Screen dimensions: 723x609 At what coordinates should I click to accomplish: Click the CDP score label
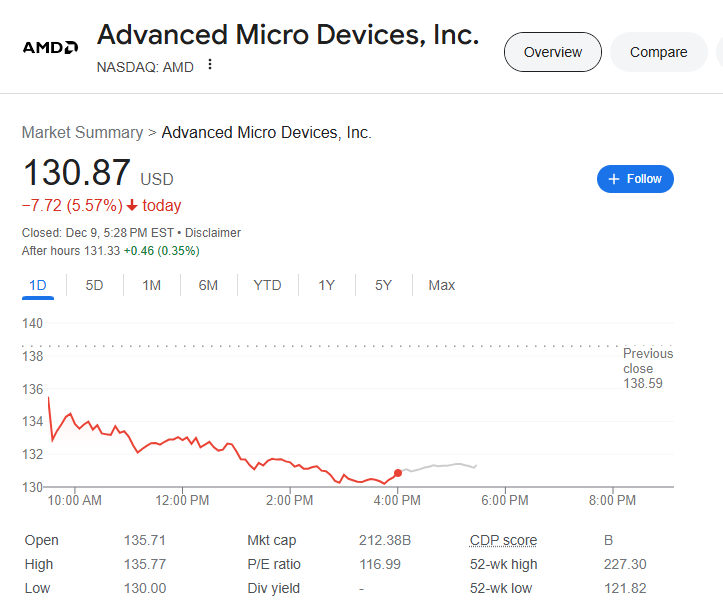tap(503, 540)
